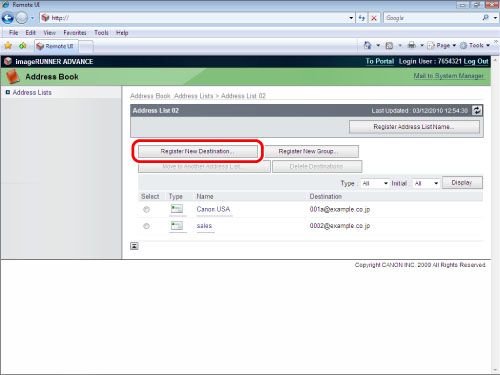Screen dimensions: 500x375
Task: Open the File menu
Action: pyautogui.click(x=14, y=33)
